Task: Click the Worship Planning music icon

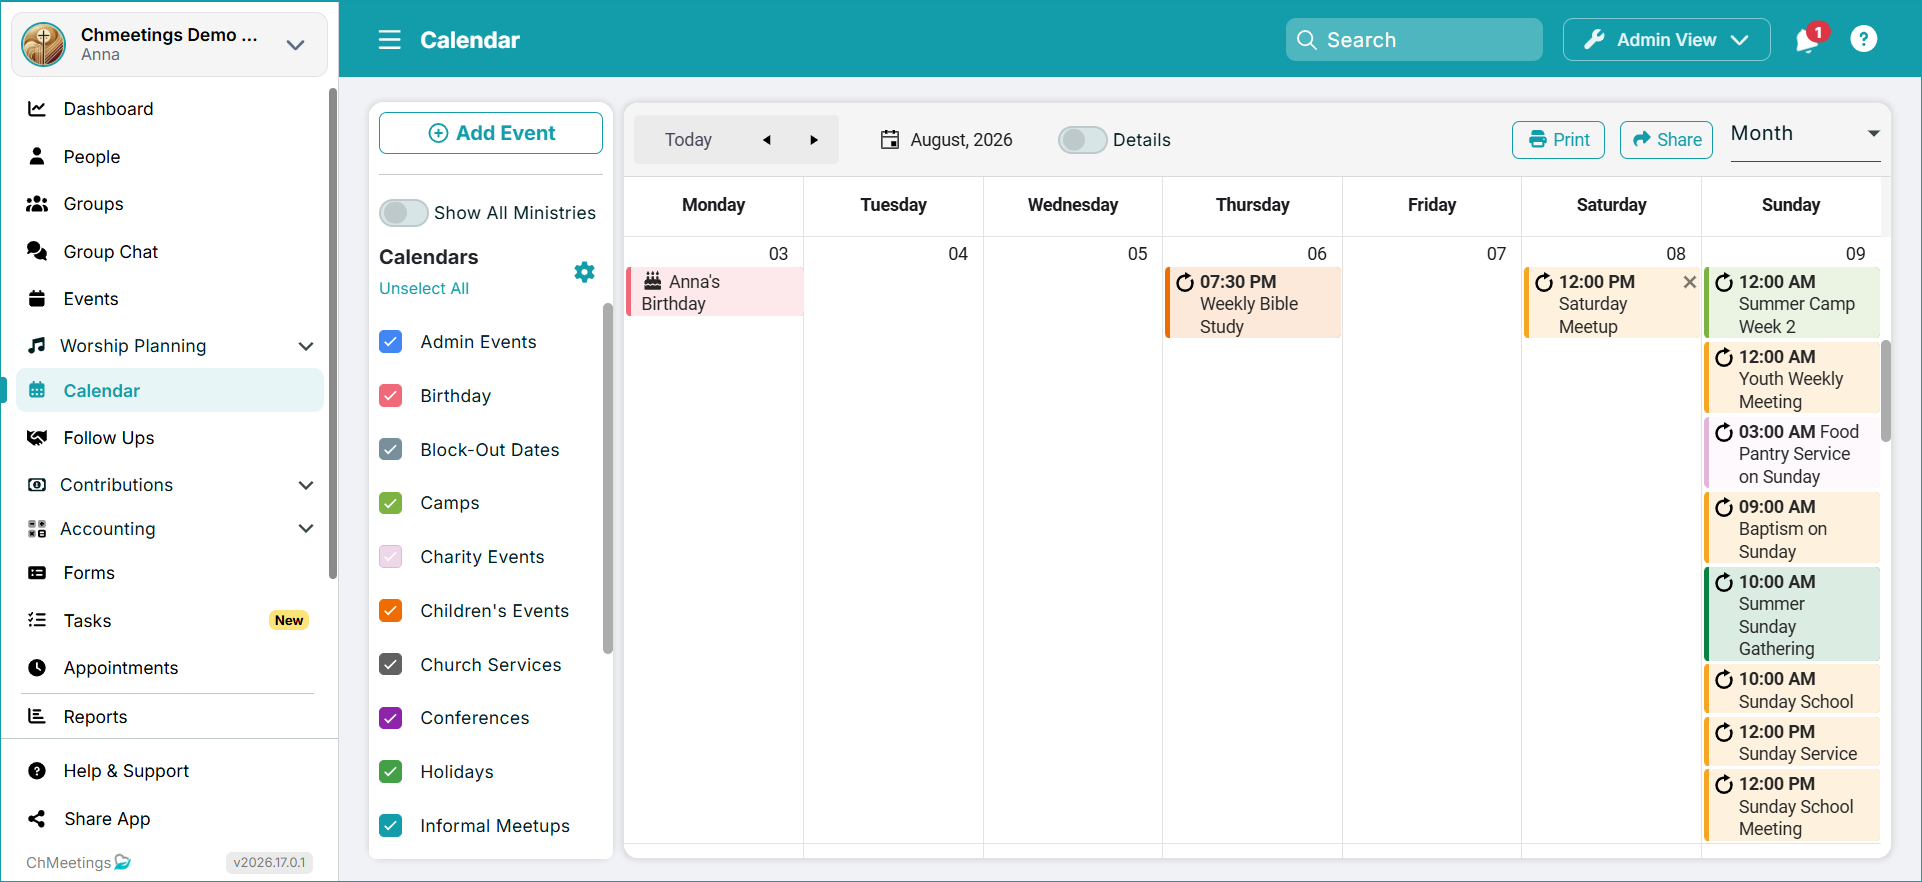Action: [37, 345]
